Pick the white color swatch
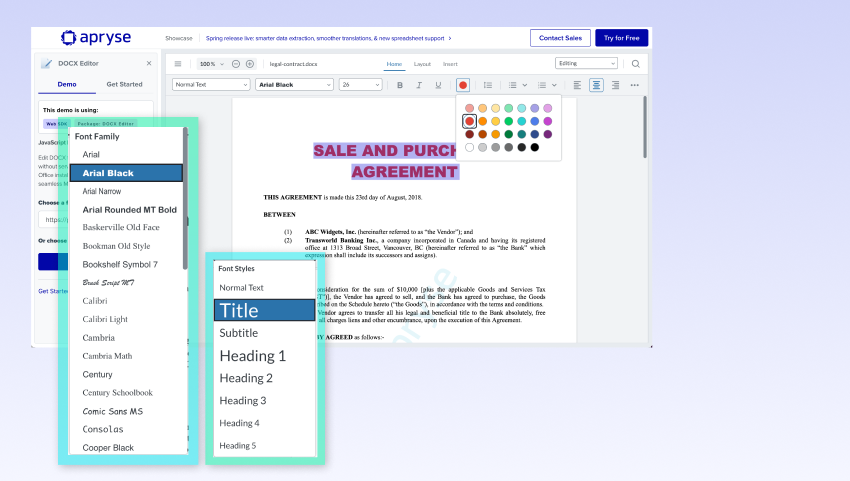Viewport: 850px width, 481px height. [469, 147]
